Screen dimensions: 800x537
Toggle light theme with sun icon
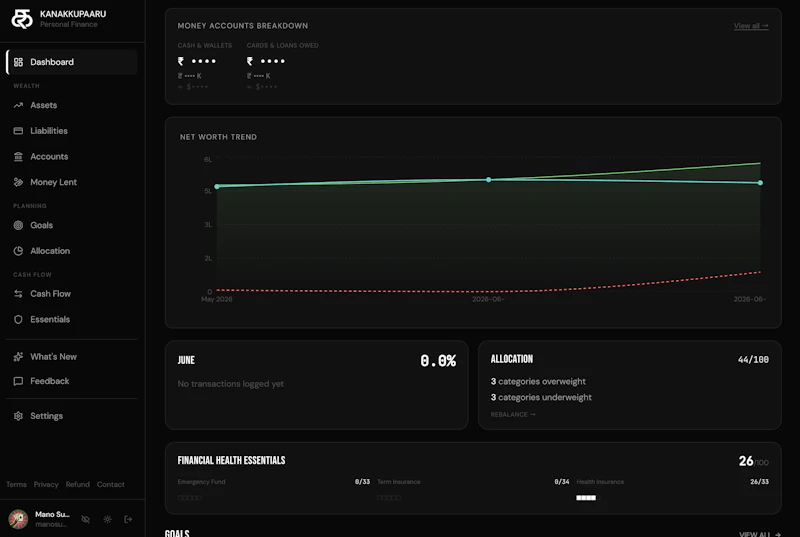point(107,519)
